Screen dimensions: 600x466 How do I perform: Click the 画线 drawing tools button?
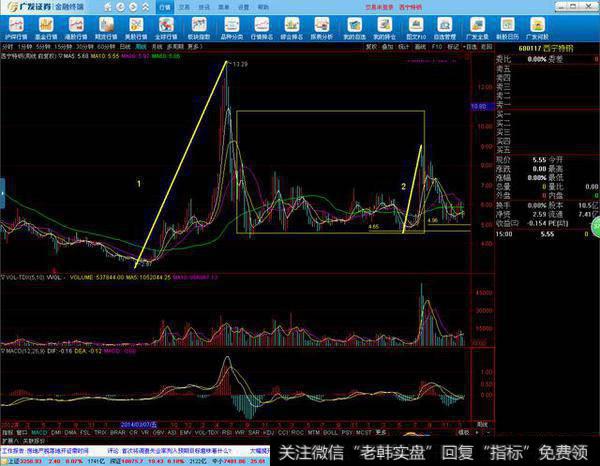420,45
